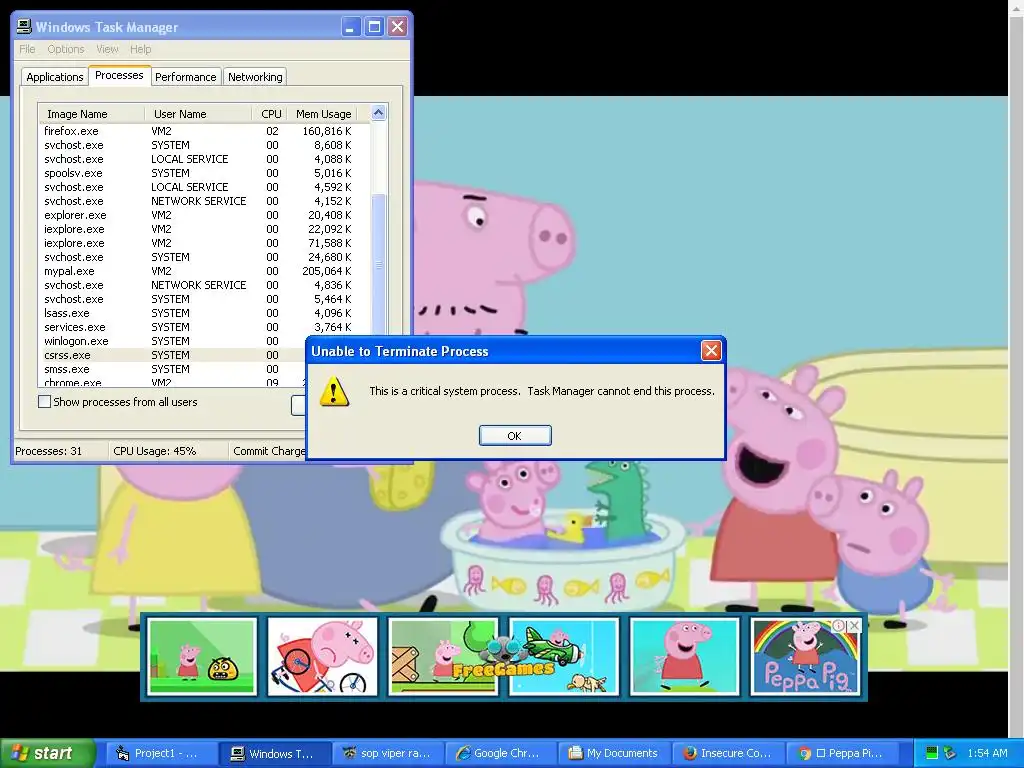Switch to My Documents taskbar button
Screen dimensions: 1024x768
coord(616,753)
